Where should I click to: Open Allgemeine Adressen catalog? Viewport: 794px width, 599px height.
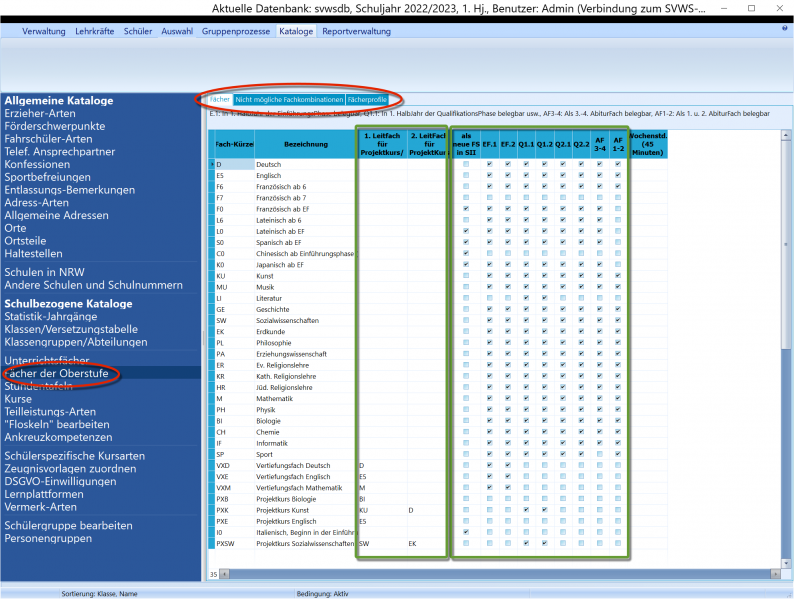56,215
